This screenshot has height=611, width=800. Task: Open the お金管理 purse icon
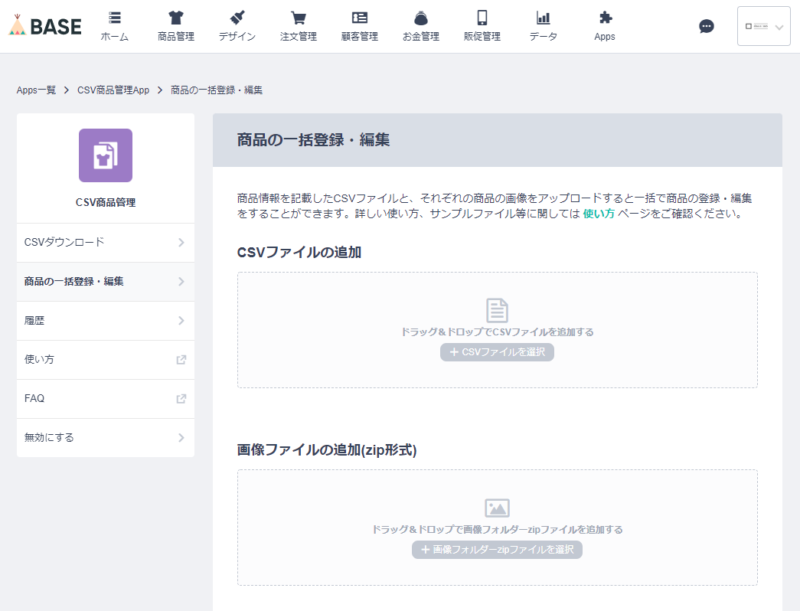[421, 18]
